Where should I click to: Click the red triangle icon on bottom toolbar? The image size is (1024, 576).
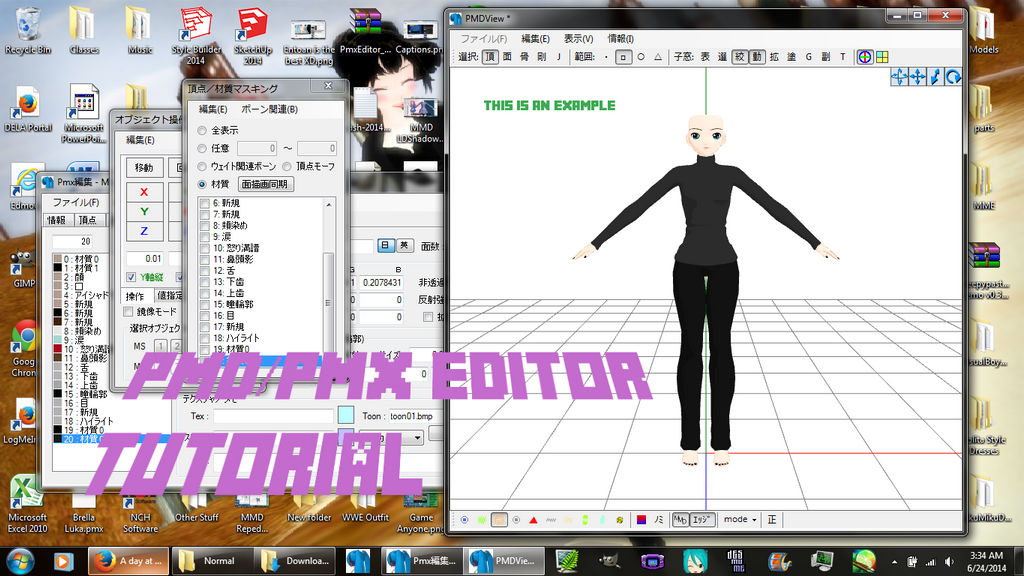(533, 519)
